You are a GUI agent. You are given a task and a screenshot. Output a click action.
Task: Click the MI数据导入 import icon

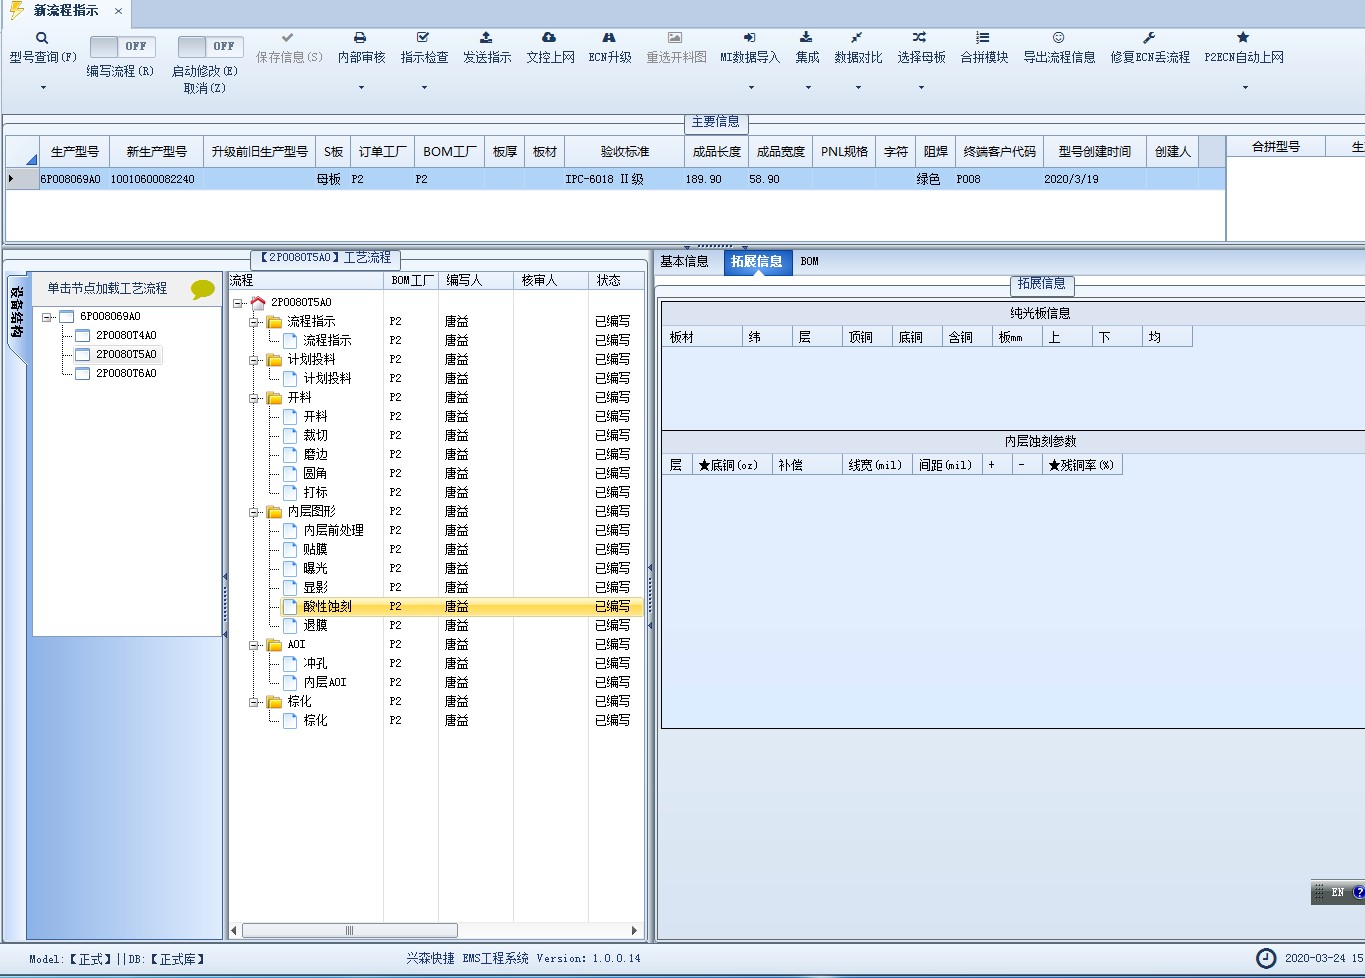pos(750,38)
